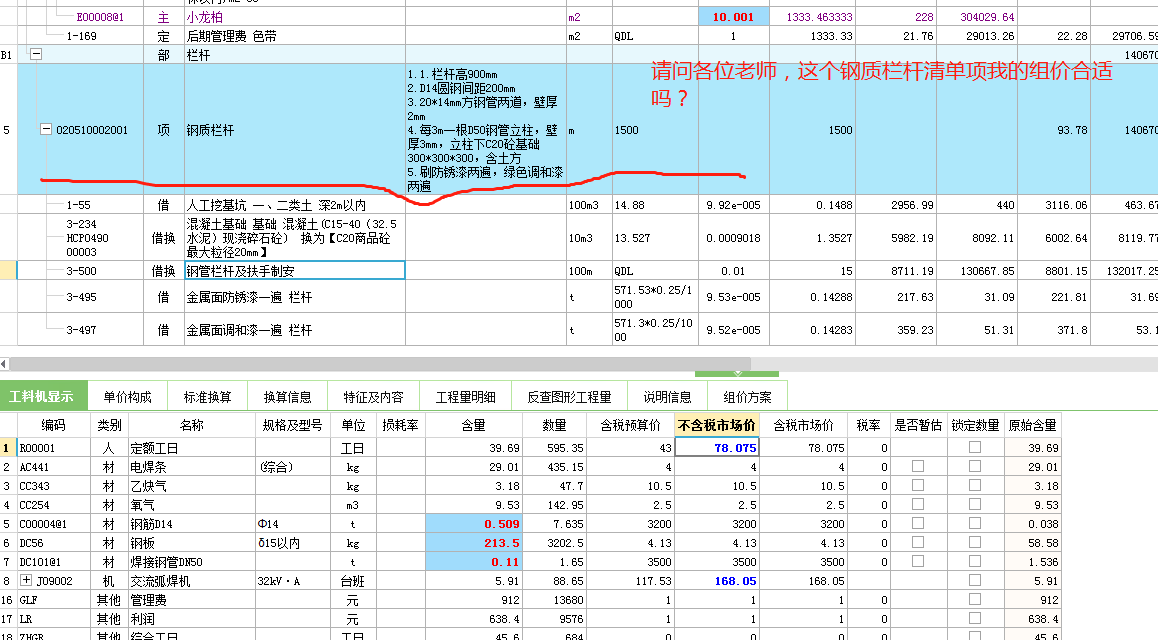Select the 1-55 人工挖基坑 row code
Viewport: 1158px width, 640px height.
click(x=78, y=204)
